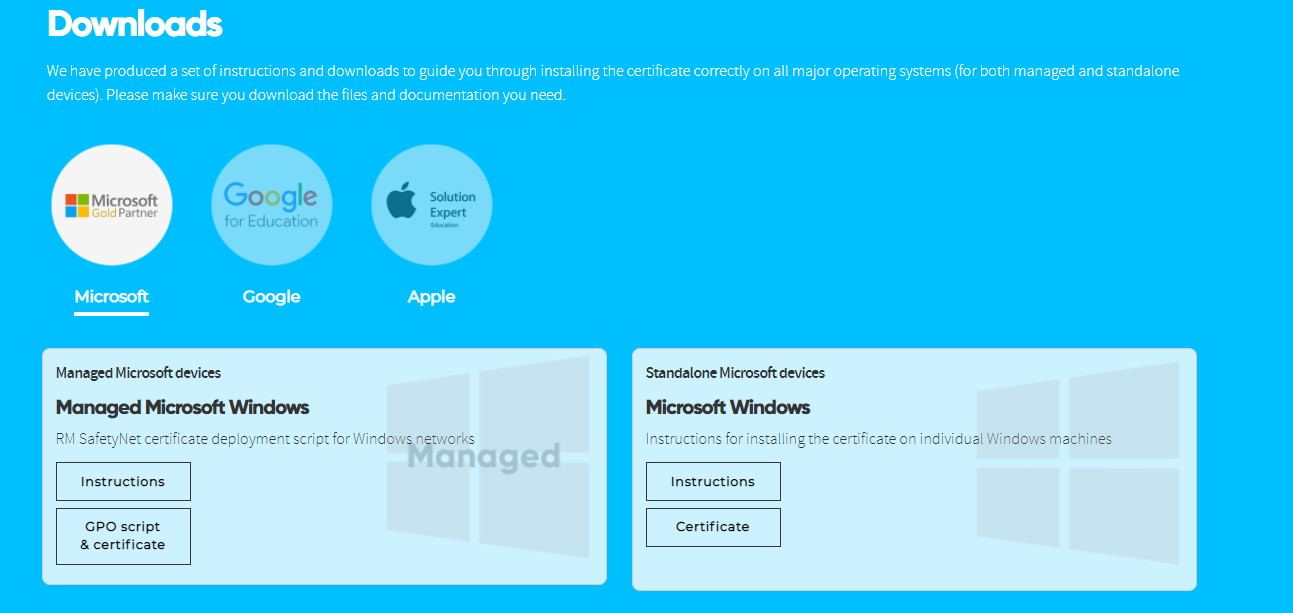Select the Apple Solution Expert logo circle
This screenshot has height=613, width=1293.
(431, 205)
